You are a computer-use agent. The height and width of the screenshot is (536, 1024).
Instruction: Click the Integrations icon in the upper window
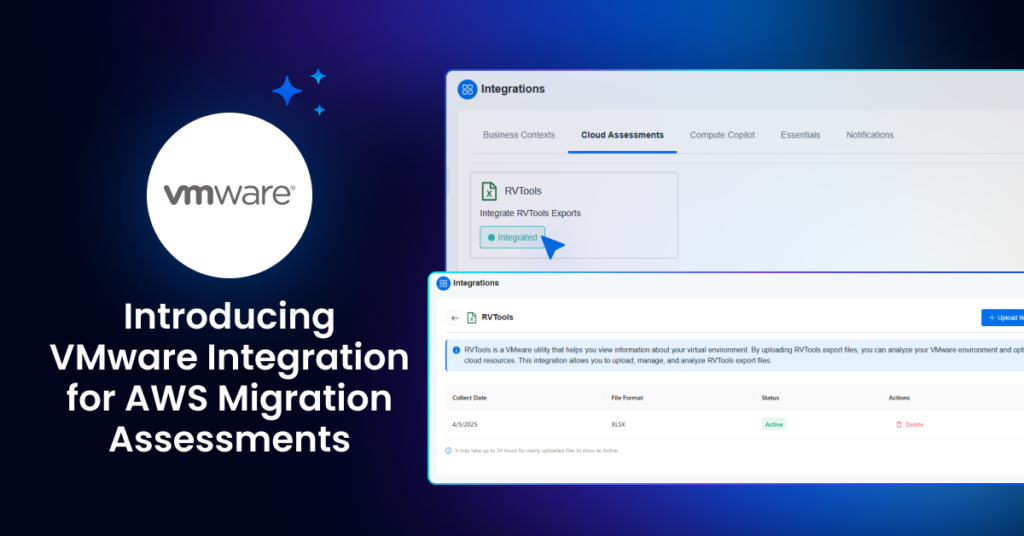click(x=467, y=89)
